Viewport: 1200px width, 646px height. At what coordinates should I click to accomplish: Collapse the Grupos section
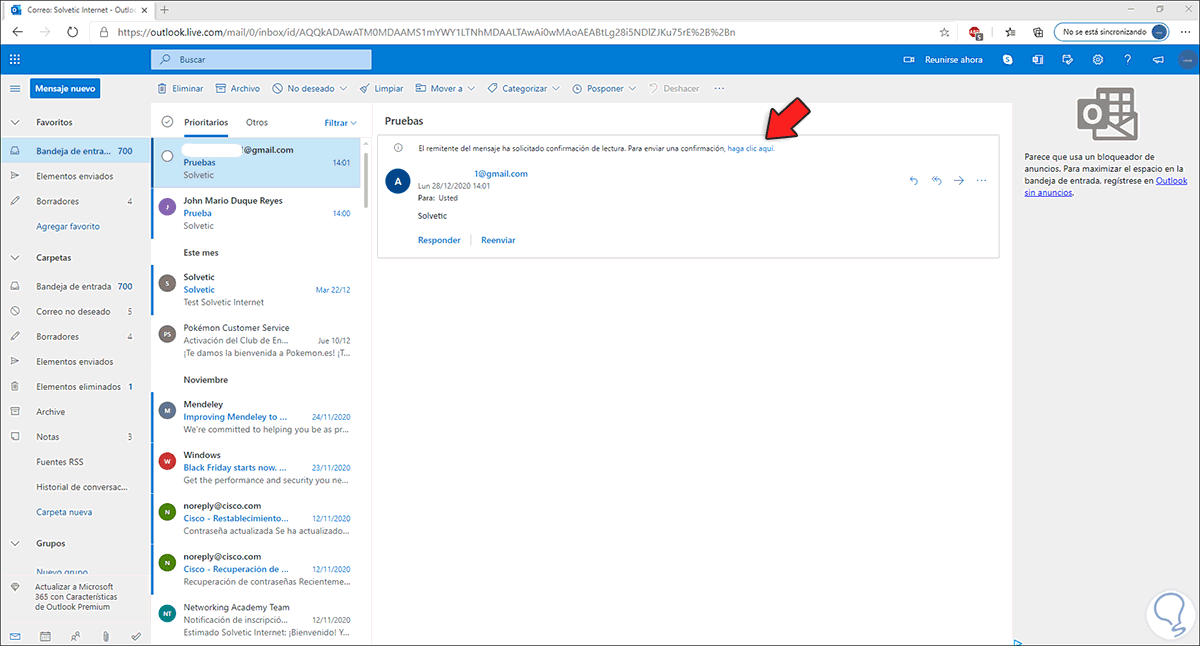pyautogui.click(x=14, y=543)
